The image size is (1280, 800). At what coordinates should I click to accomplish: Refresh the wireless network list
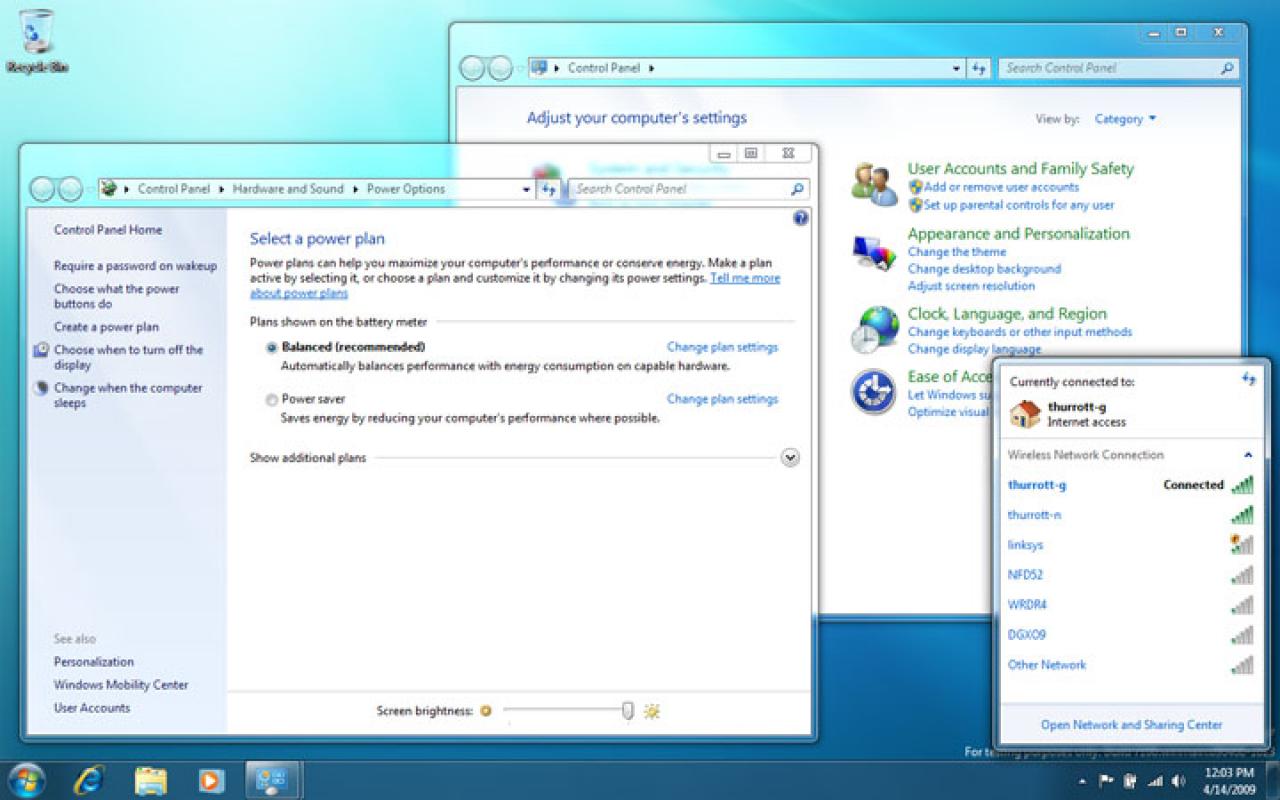point(1248,379)
